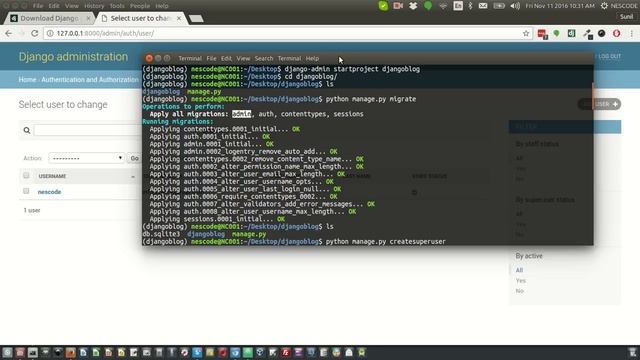
Task: Open the History menu in top bar
Action: coord(94,6)
